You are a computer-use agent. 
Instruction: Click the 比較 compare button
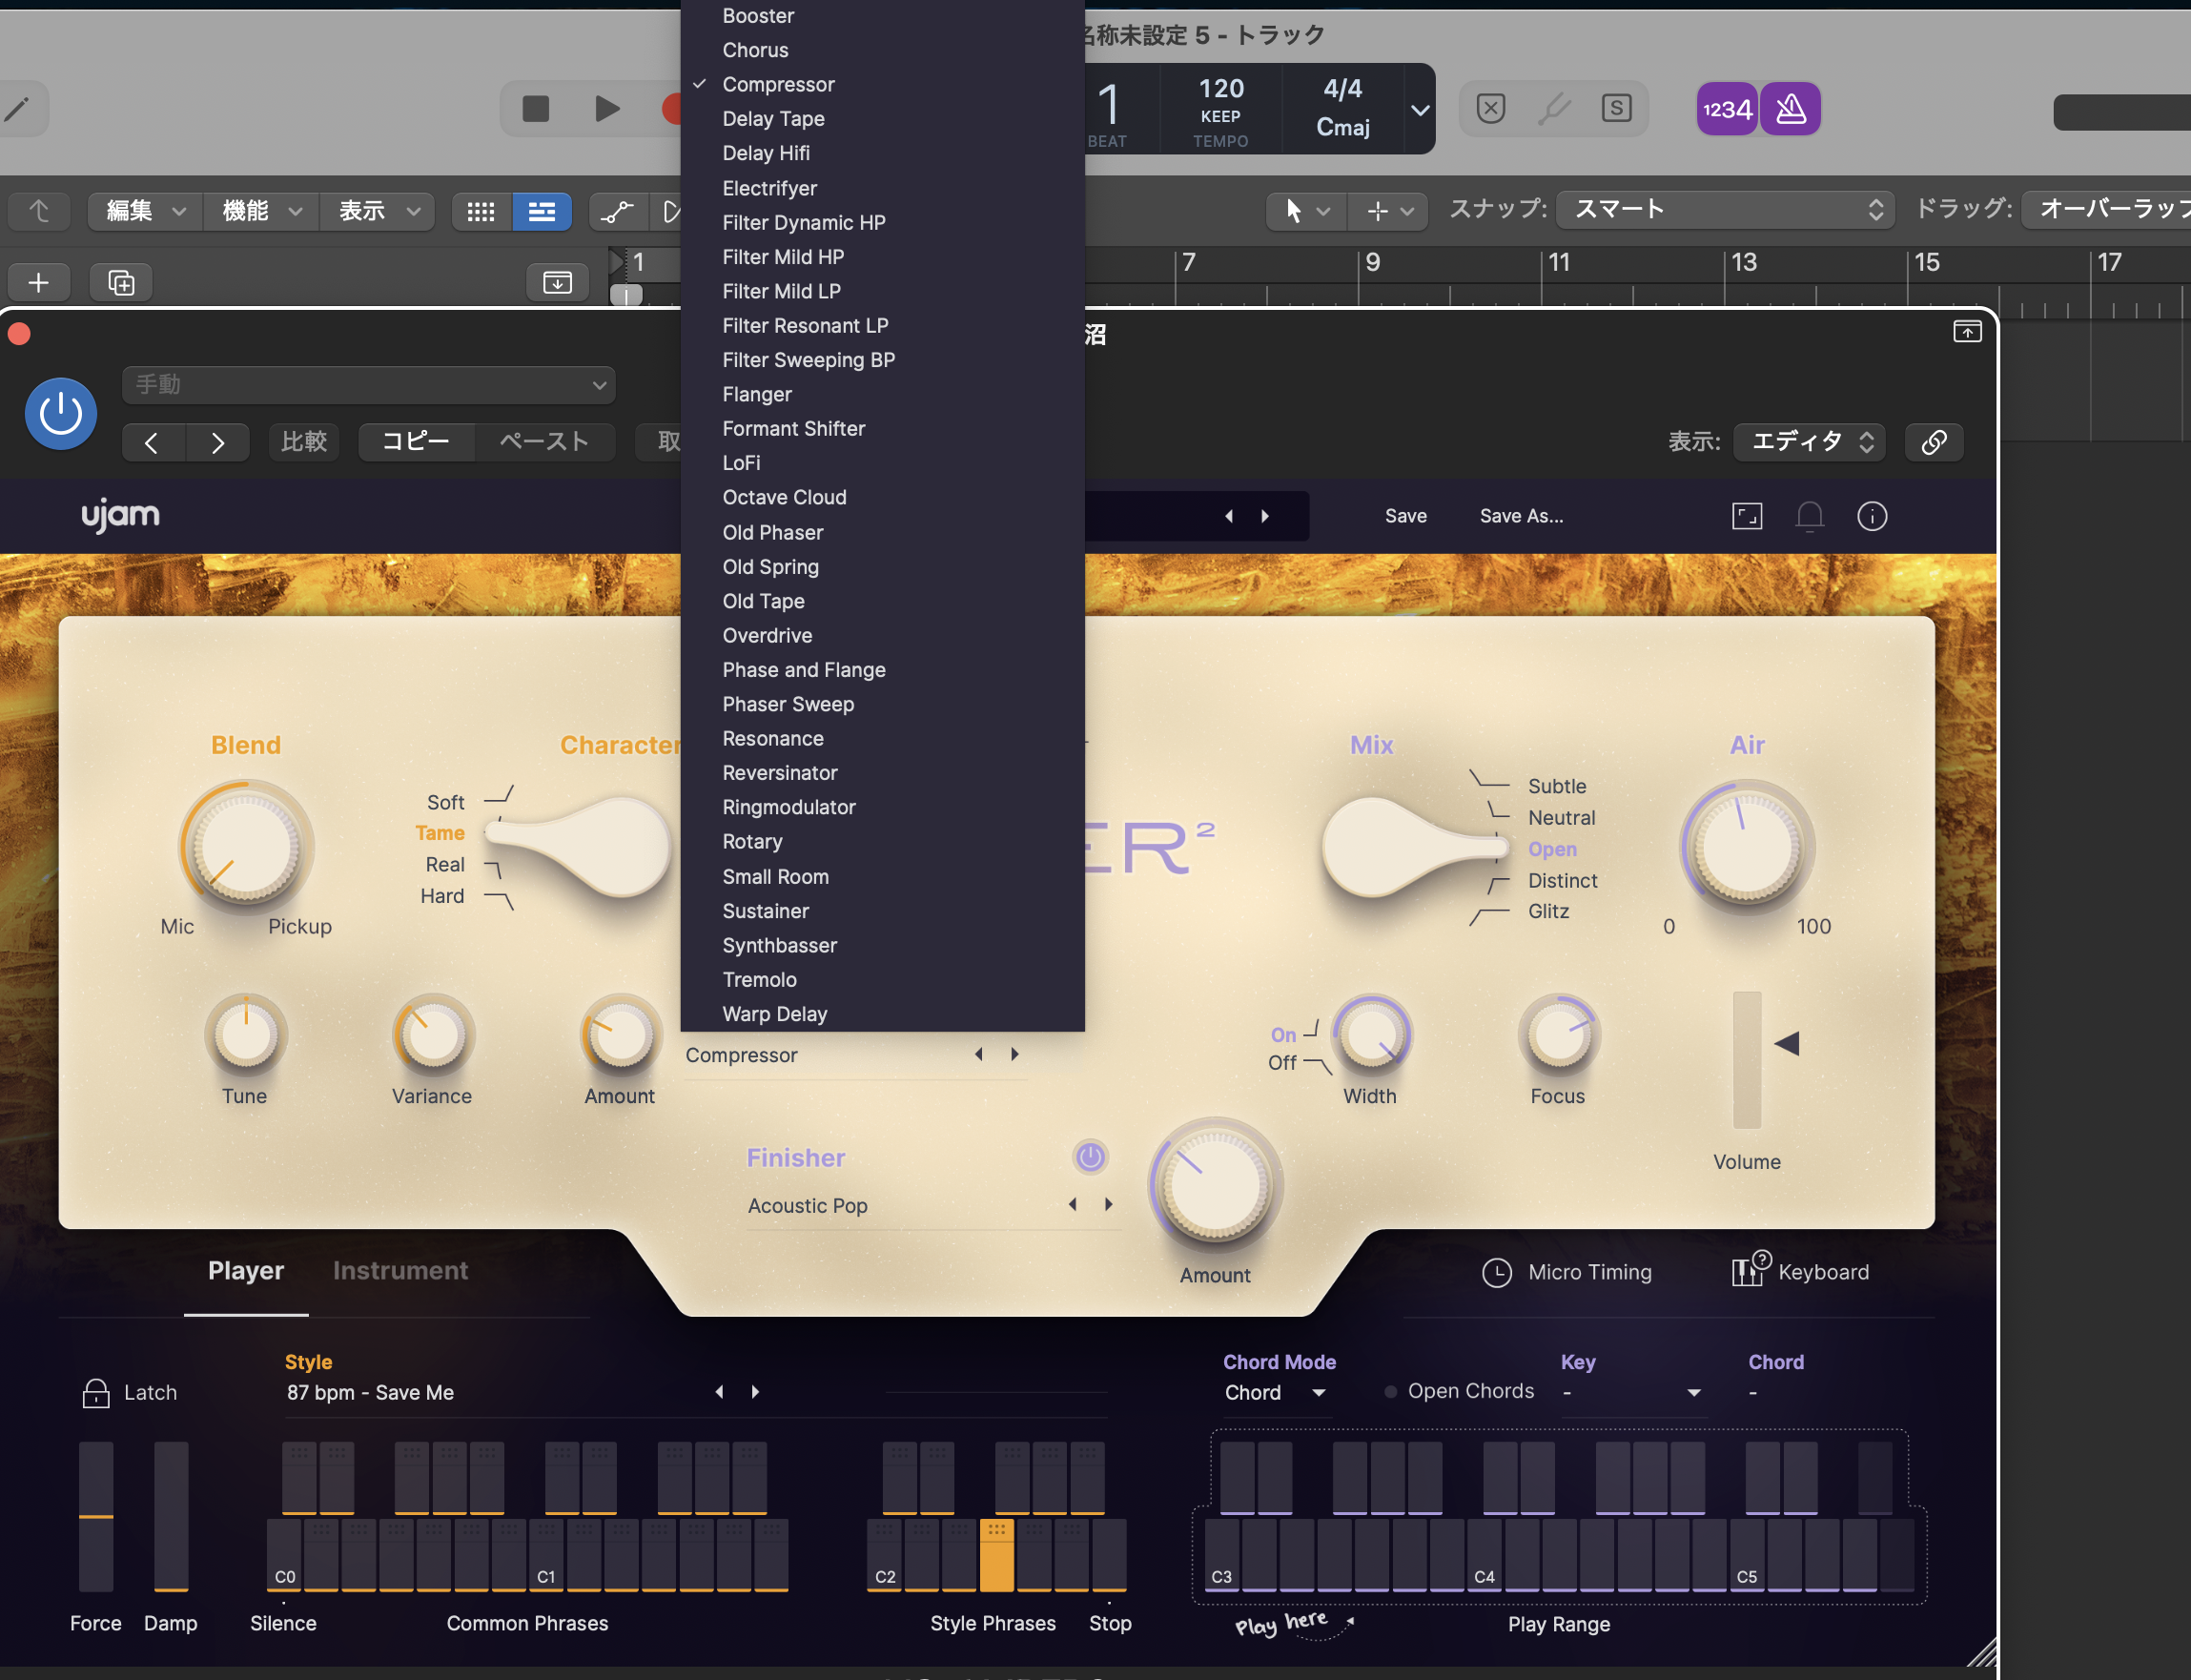[304, 442]
